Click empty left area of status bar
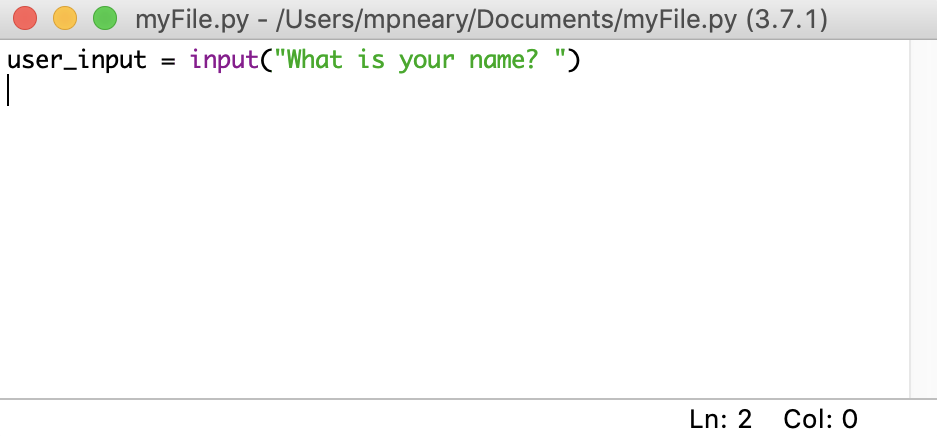The image size is (937, 436). (x=300, y=419)
